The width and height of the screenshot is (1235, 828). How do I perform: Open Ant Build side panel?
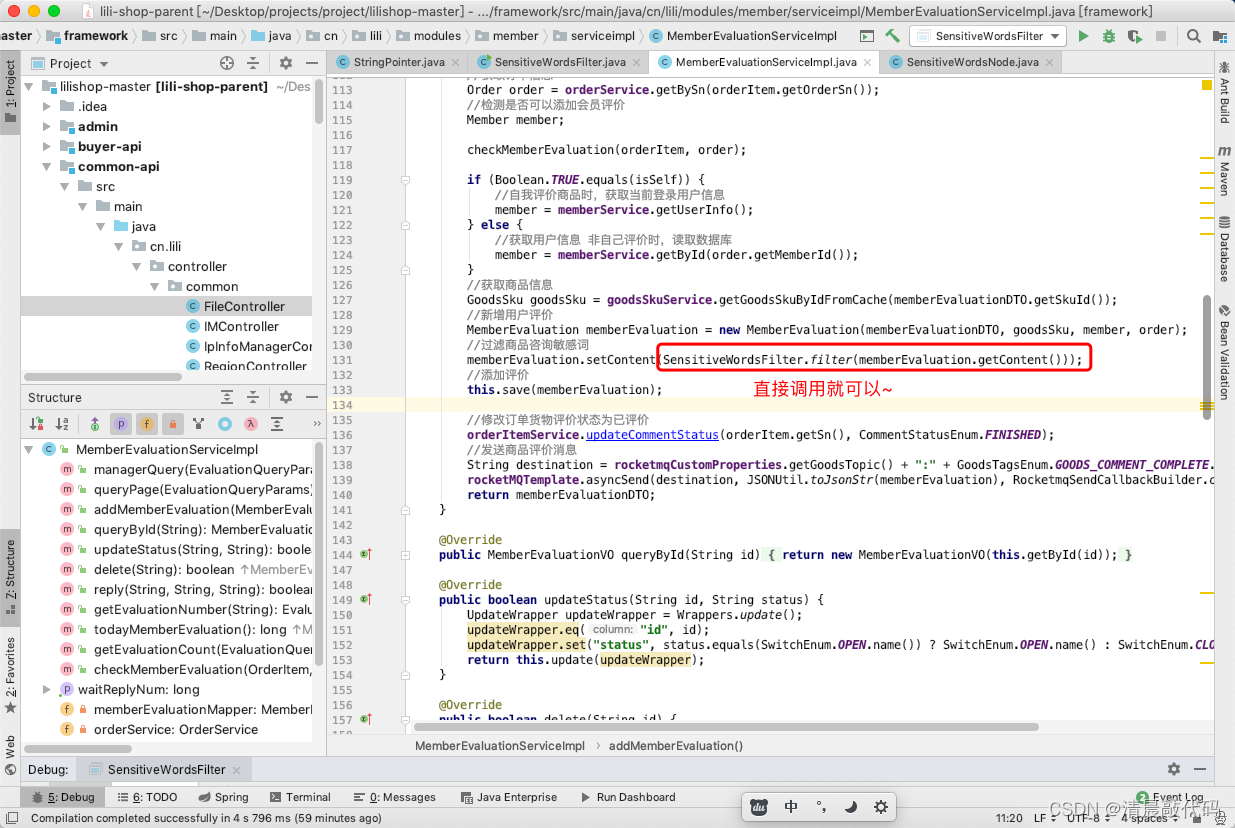tap(1224, 92)
